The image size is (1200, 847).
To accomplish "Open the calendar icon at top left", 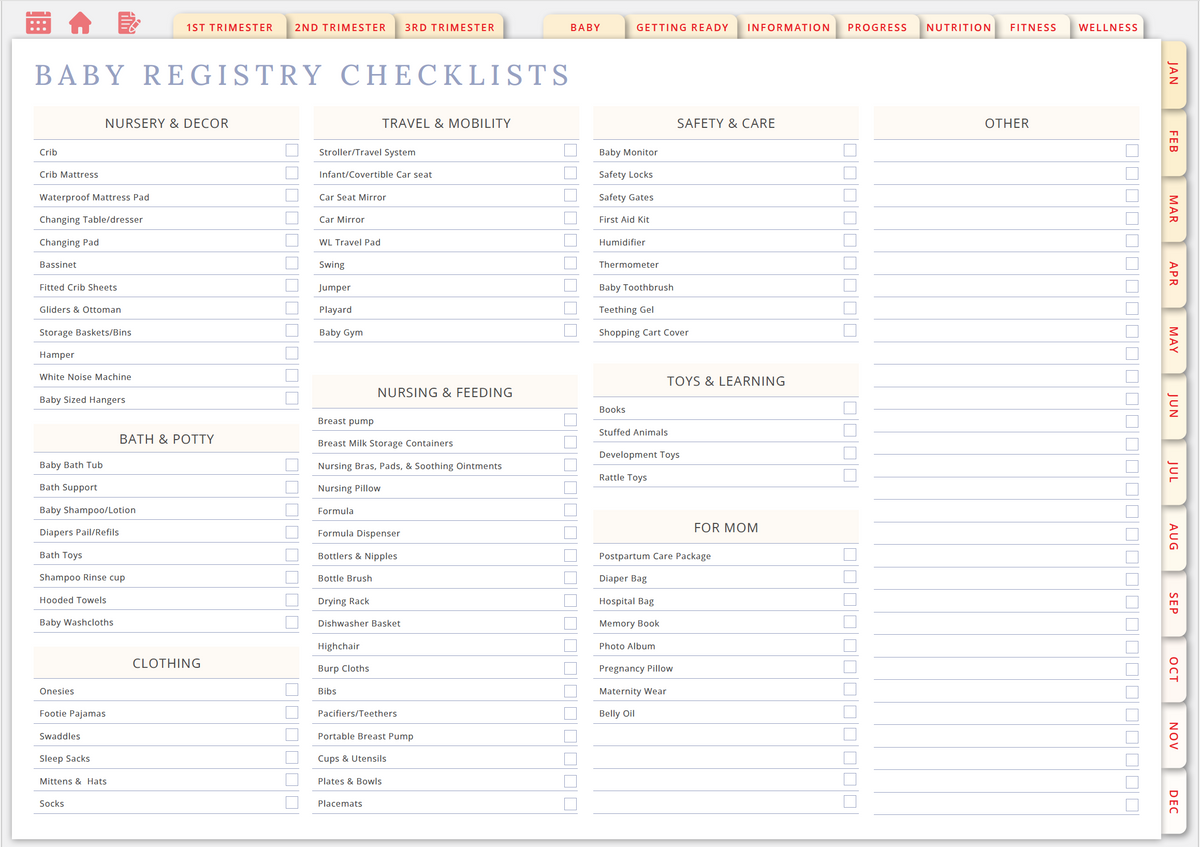I will [38, 22].
